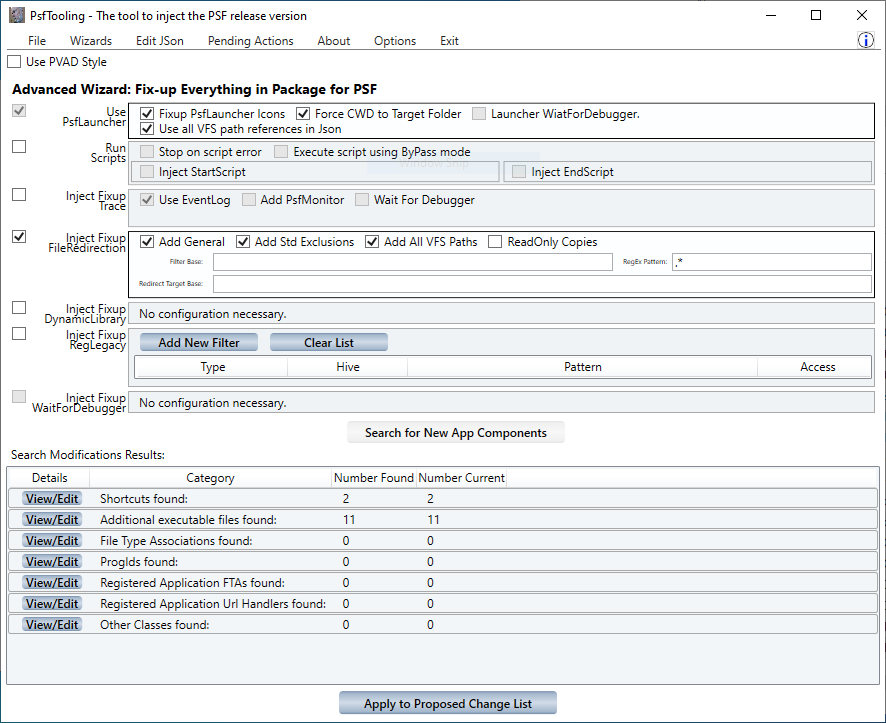Click 'Registered Application Url Handlers found:' text
The height and width of the screenshot is (723, 886).
coord(212,604)
